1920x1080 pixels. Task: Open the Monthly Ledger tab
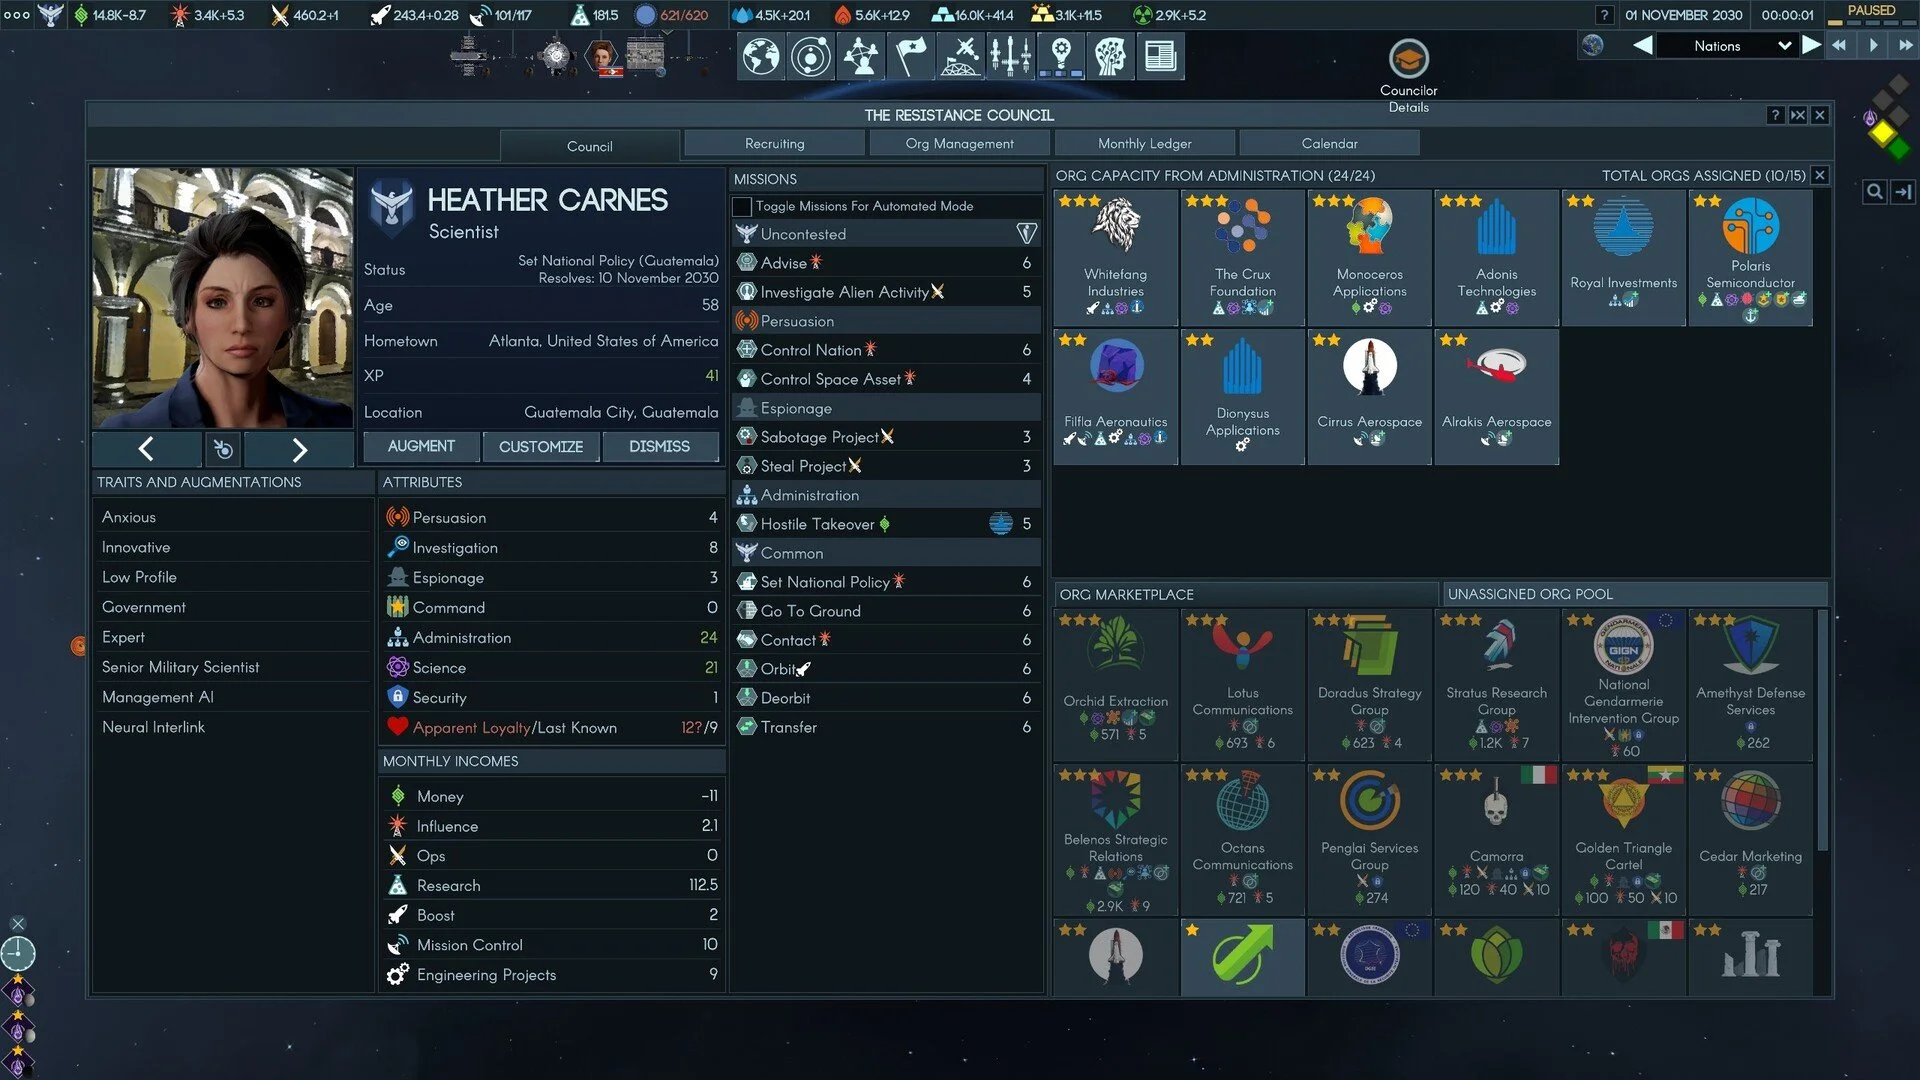pyautogui.click(x=1144, y=144)
